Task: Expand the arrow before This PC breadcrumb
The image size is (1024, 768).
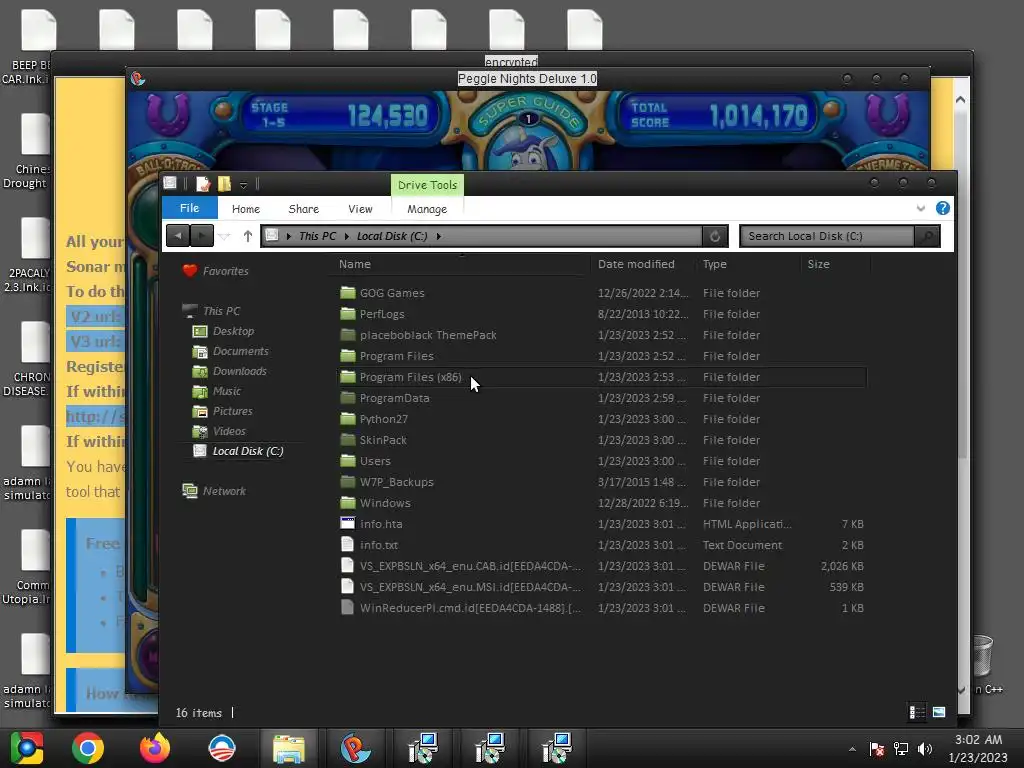Action: [289, 236]
